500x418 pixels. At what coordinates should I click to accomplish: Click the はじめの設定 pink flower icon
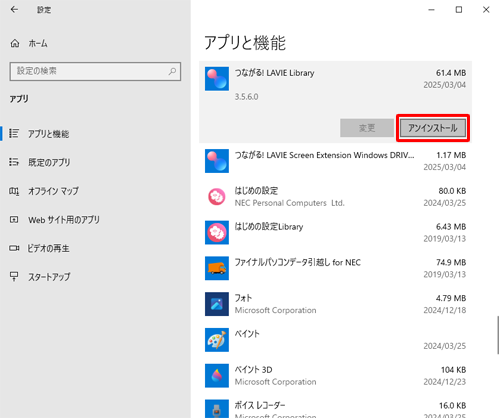pyautogui.click(x=217, y=197)
